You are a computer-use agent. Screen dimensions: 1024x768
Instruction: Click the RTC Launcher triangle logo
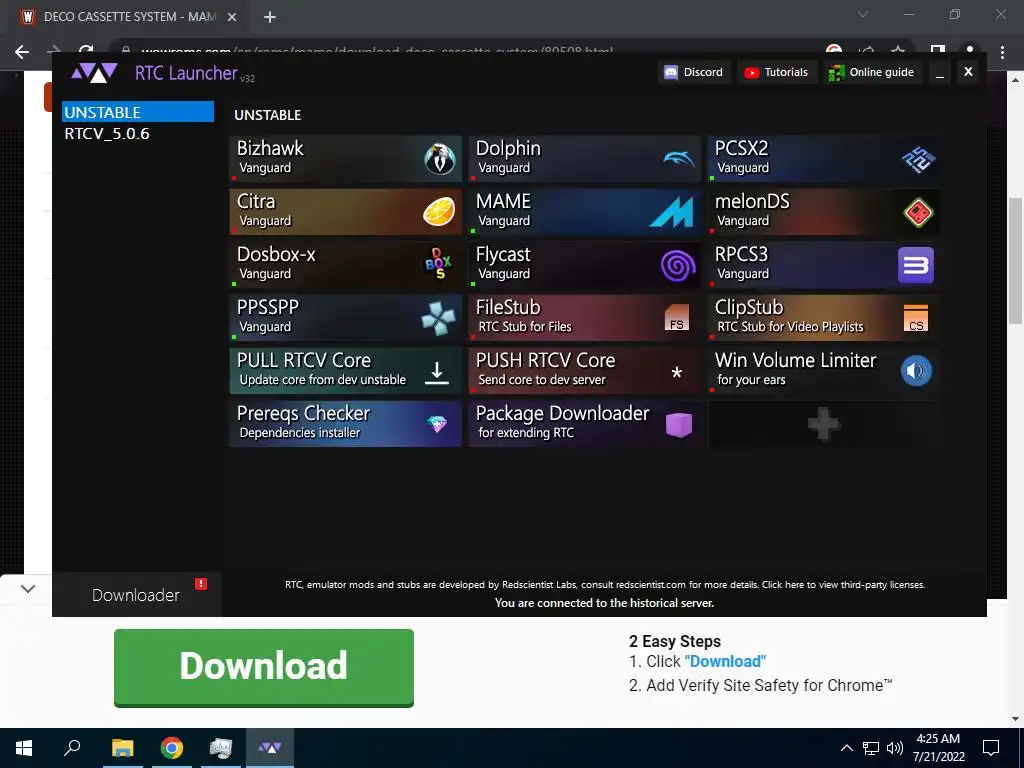[95, 72]
